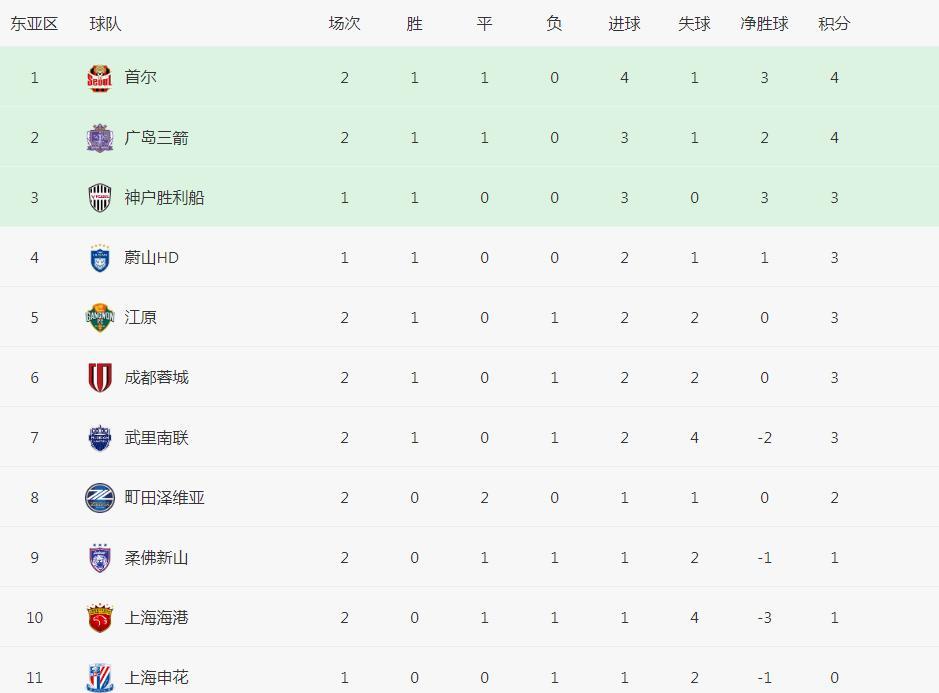Image resolution: width=939 pixels, height=693 pixels.
Task: Click the 净胜球 column header
Action: [764, 23]
